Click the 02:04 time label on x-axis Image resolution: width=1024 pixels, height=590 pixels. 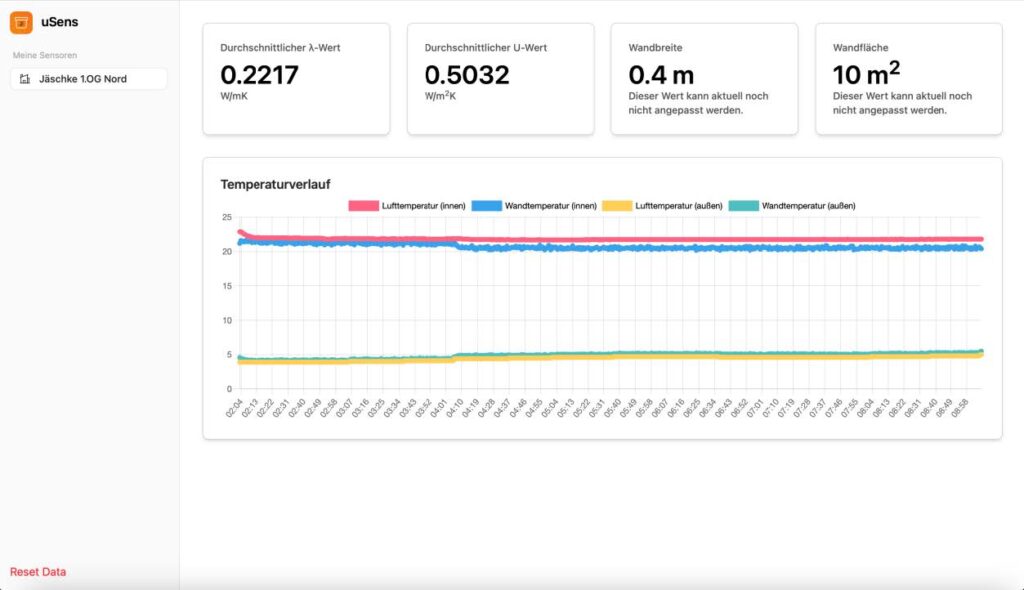[235, 410]
